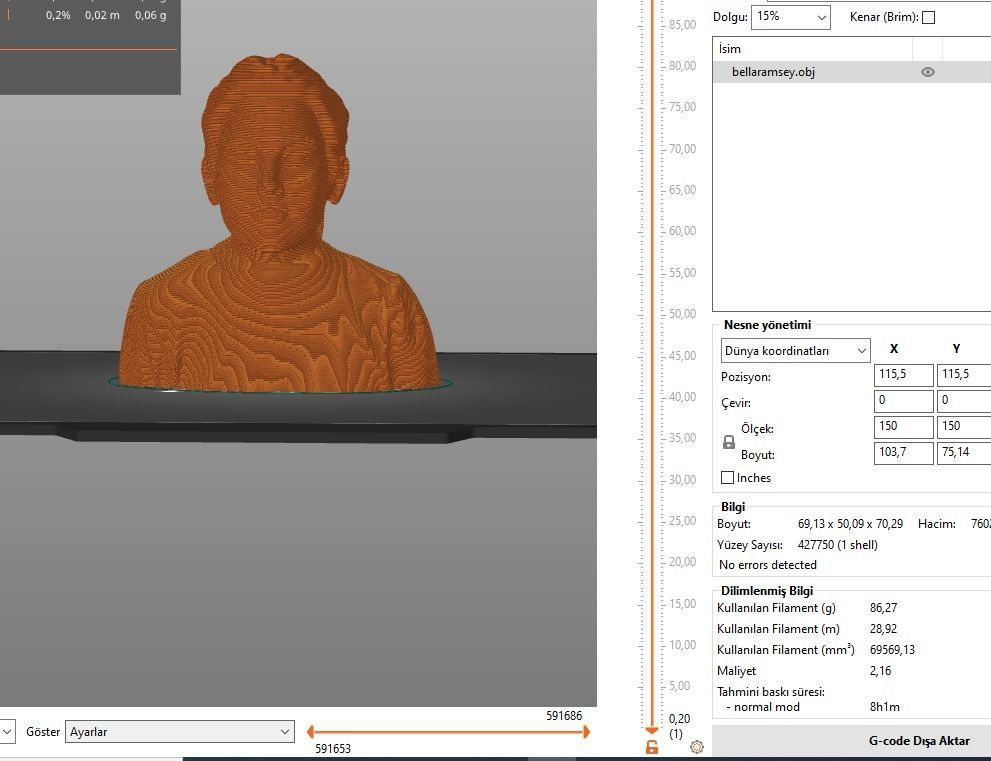This screenshot has height=761, width=991.
Task: Click the left arrow of the bottom range slider
Action: pos(311,731)
